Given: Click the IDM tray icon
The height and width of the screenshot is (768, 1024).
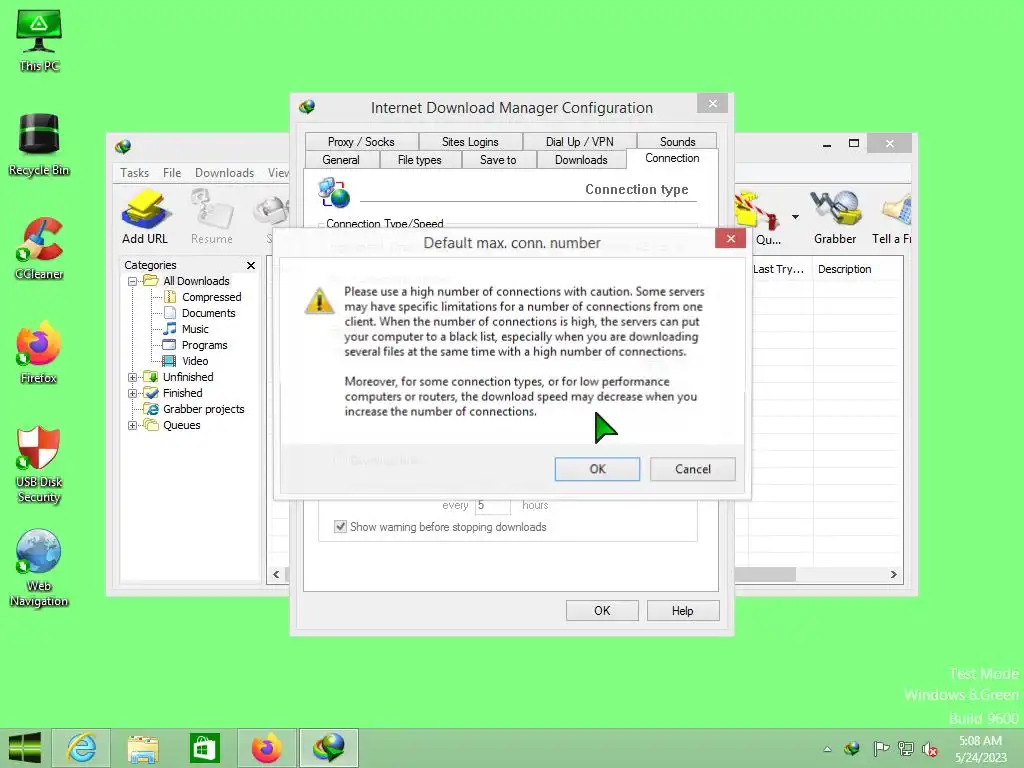Looking at the screenshot, I should (852, 748).
